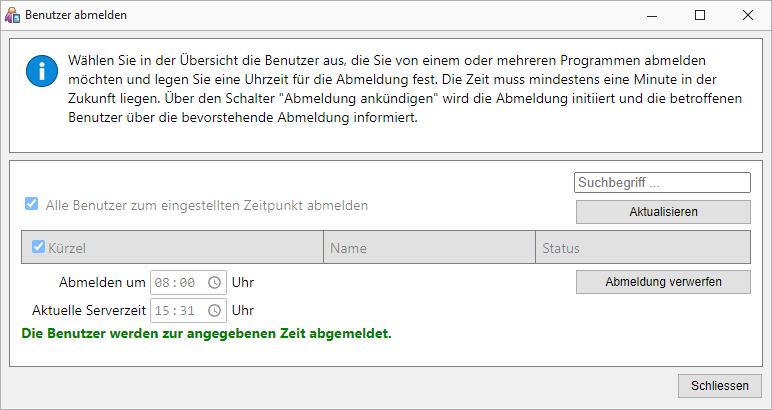Screen dimensions: 772x410
Task: Click the blue information icon
Action: click(x=42, y=71)
